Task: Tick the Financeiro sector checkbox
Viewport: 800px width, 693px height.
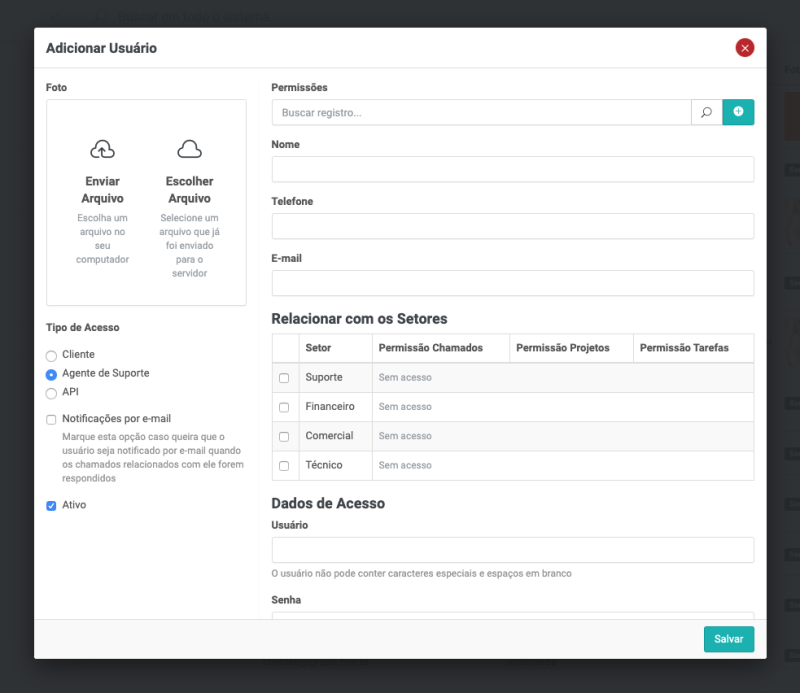Action: [x=284, y=407]
